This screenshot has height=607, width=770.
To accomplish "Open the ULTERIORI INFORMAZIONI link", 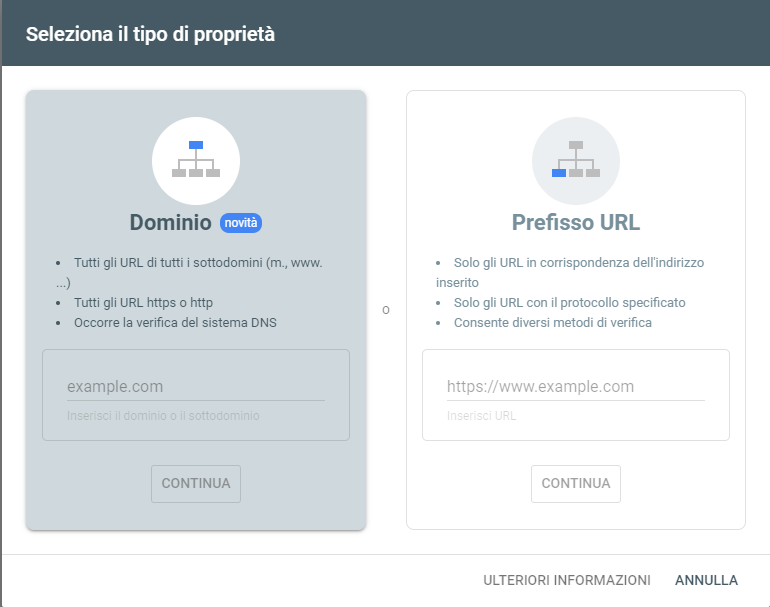I will (x=566, y=580).
